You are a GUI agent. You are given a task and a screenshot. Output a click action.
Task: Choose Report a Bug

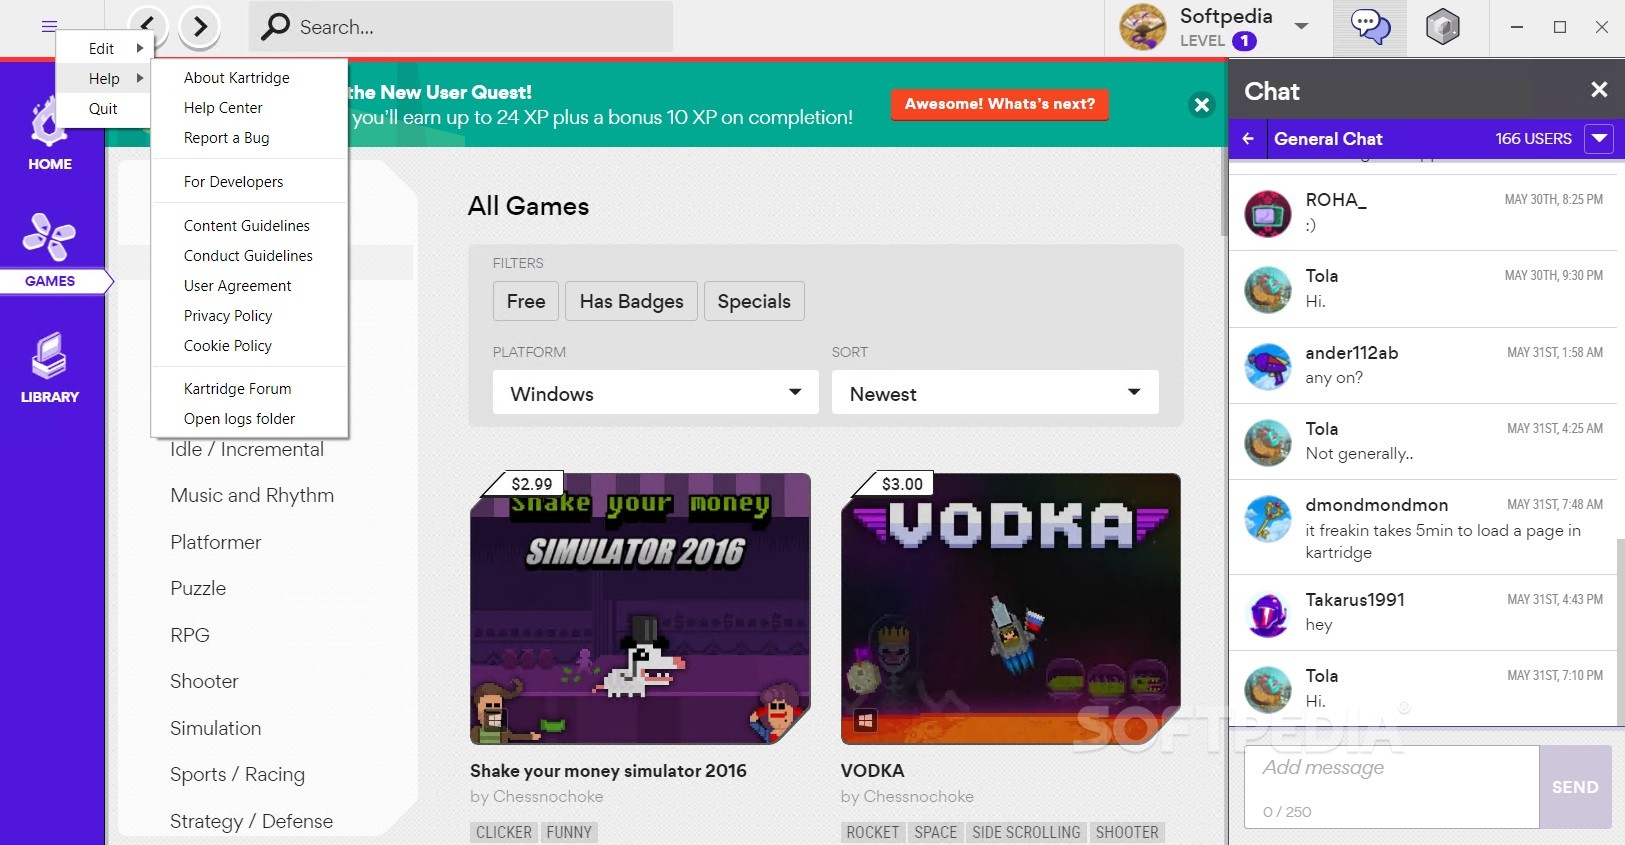249,137
